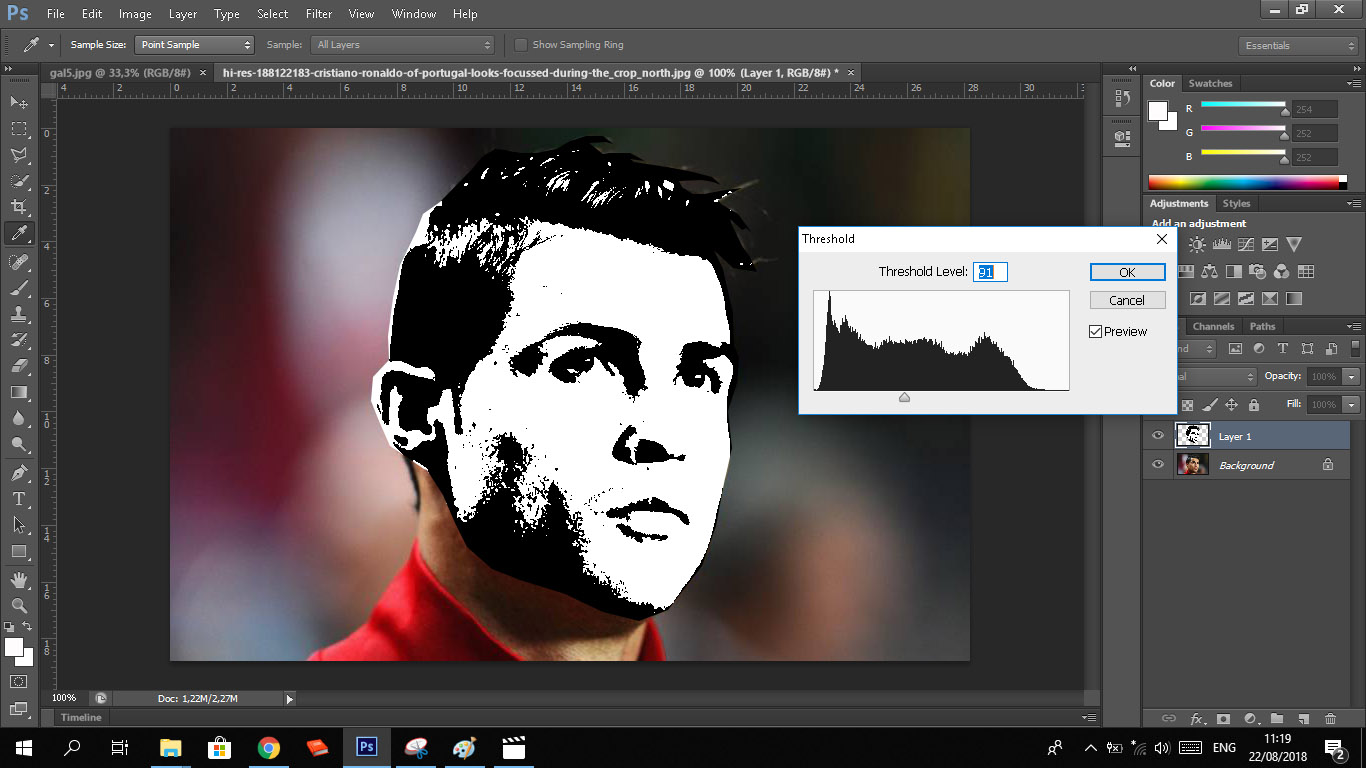Select the Horizontal Type tool

pyautogui.click(x=19, y=498)
